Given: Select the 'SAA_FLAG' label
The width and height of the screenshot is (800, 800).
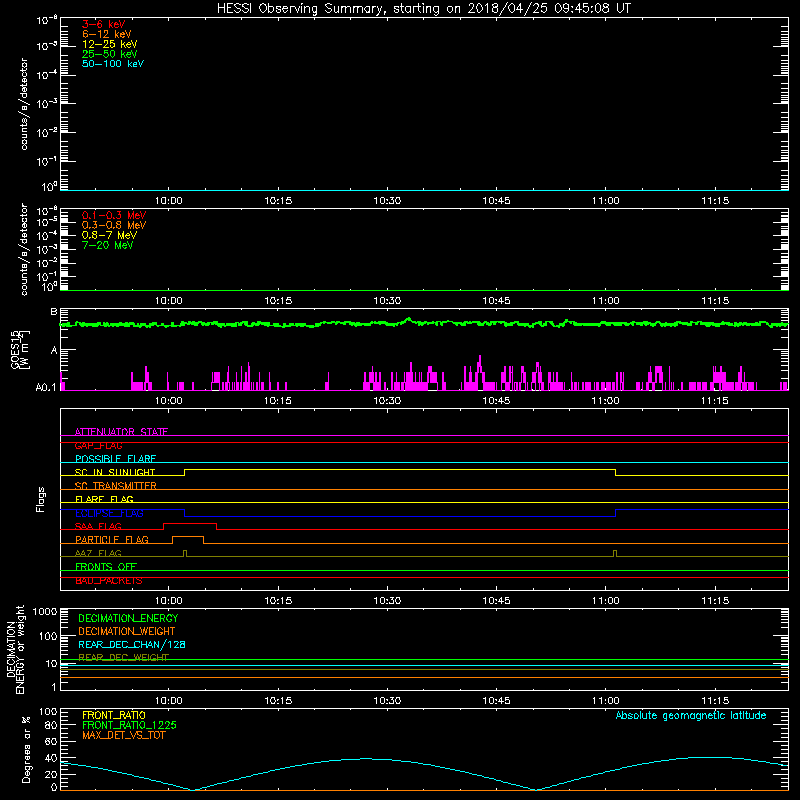Looking at the screenshot, I should coord(98,526).
